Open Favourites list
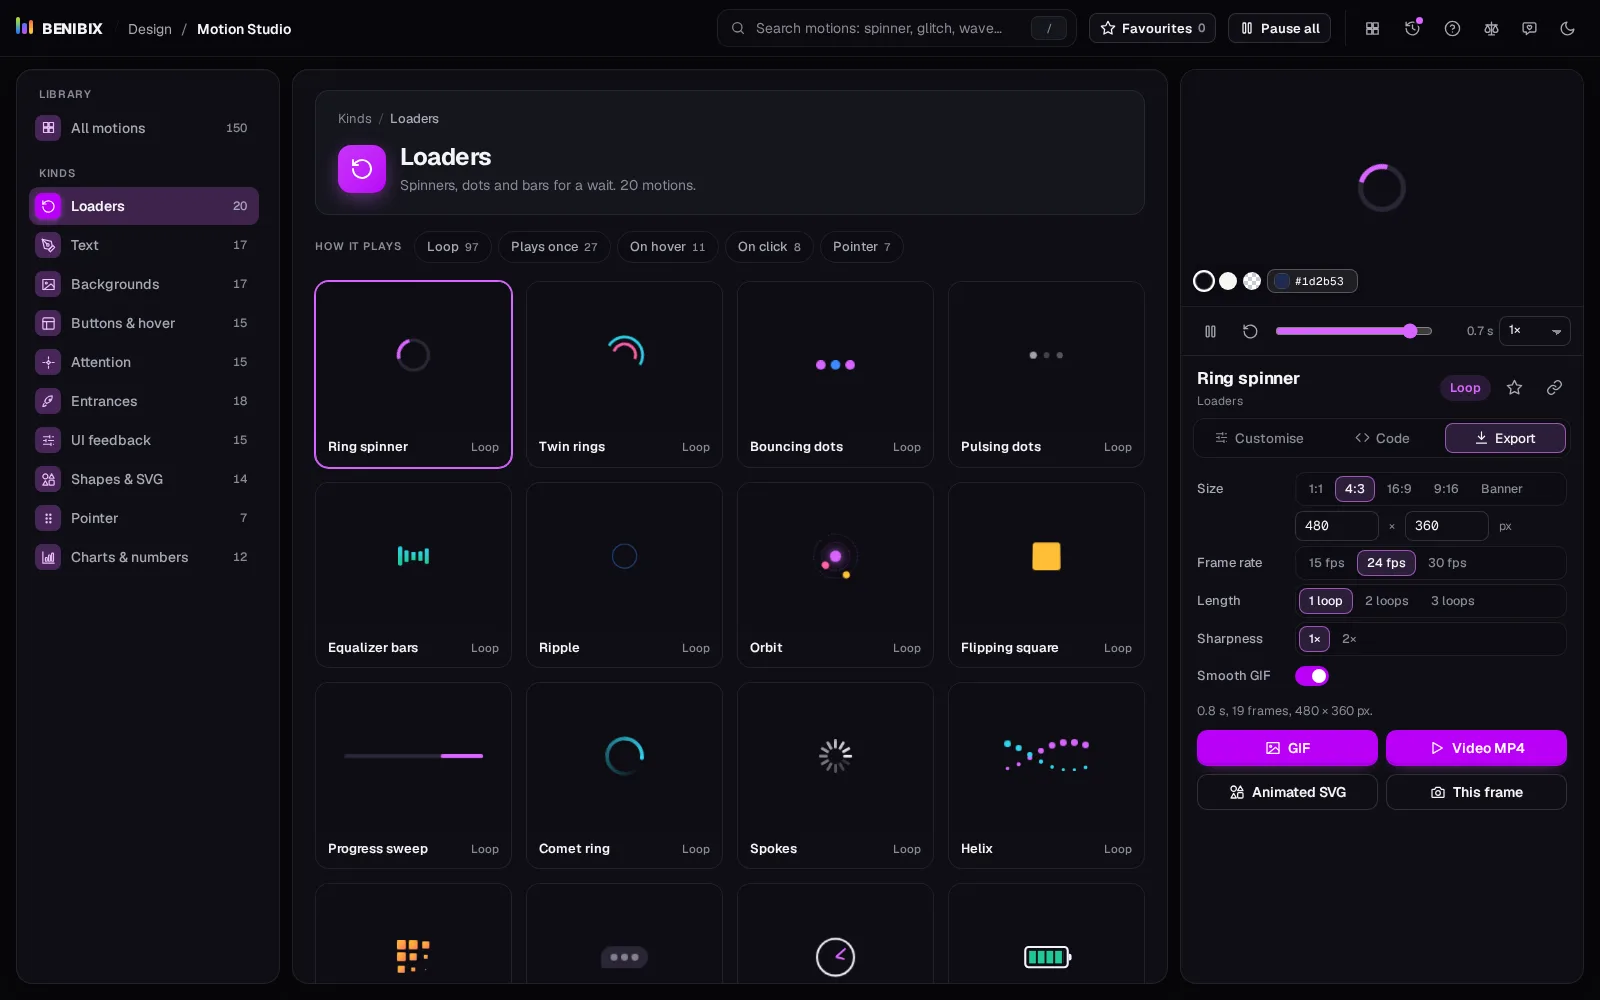 1152,28
